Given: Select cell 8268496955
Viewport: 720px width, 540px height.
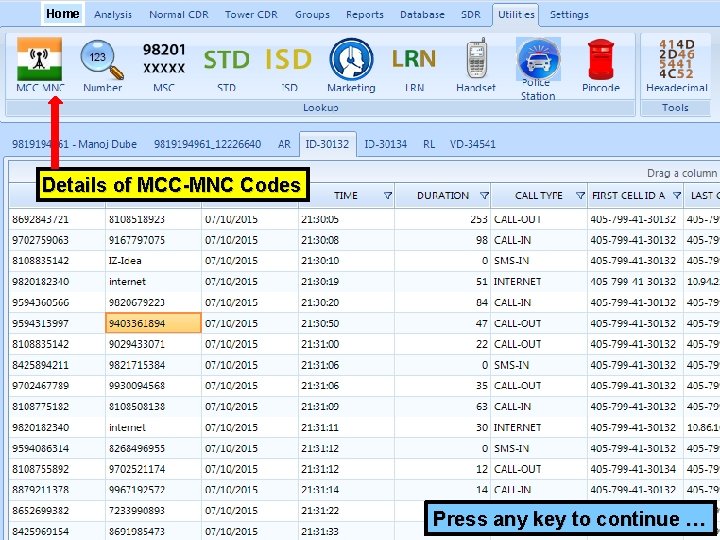Looking at the screenshot, I should 153,448.
